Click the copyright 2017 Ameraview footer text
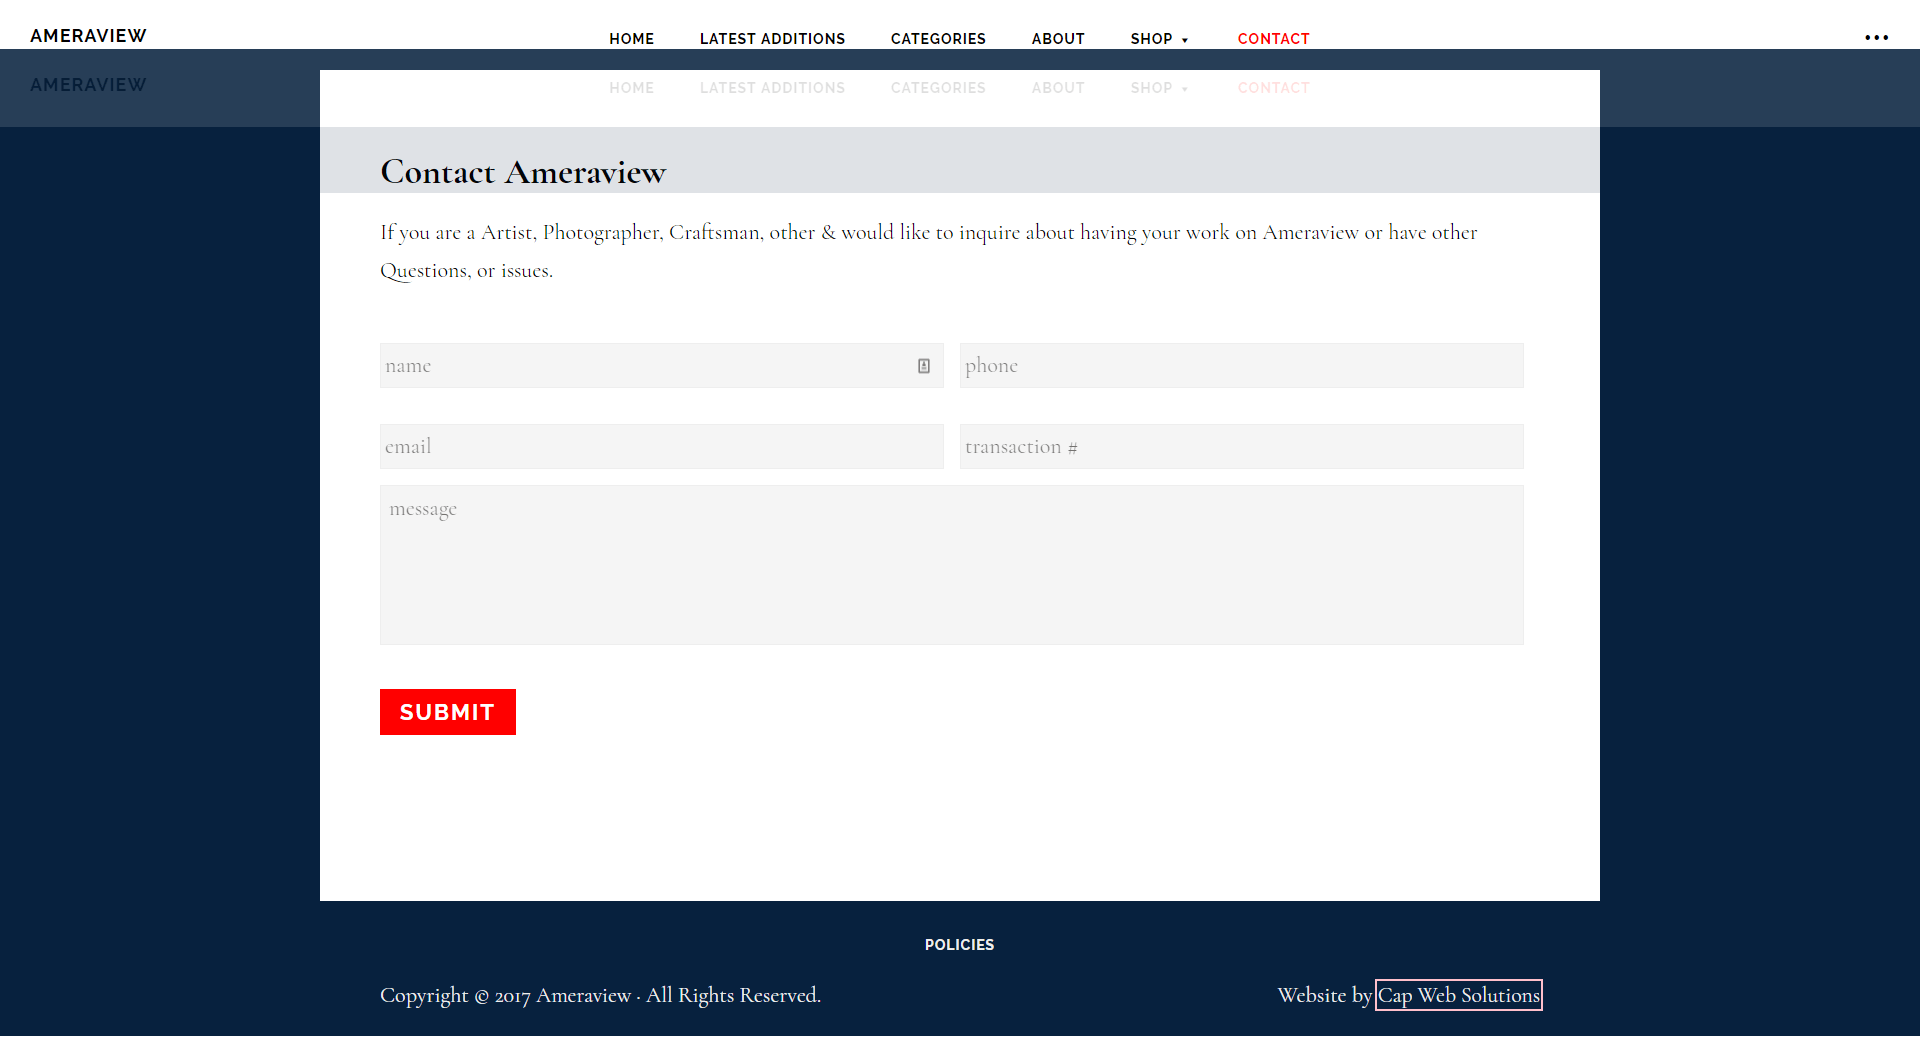This screenshot has width=1920, height=1044. click(600, 995)
